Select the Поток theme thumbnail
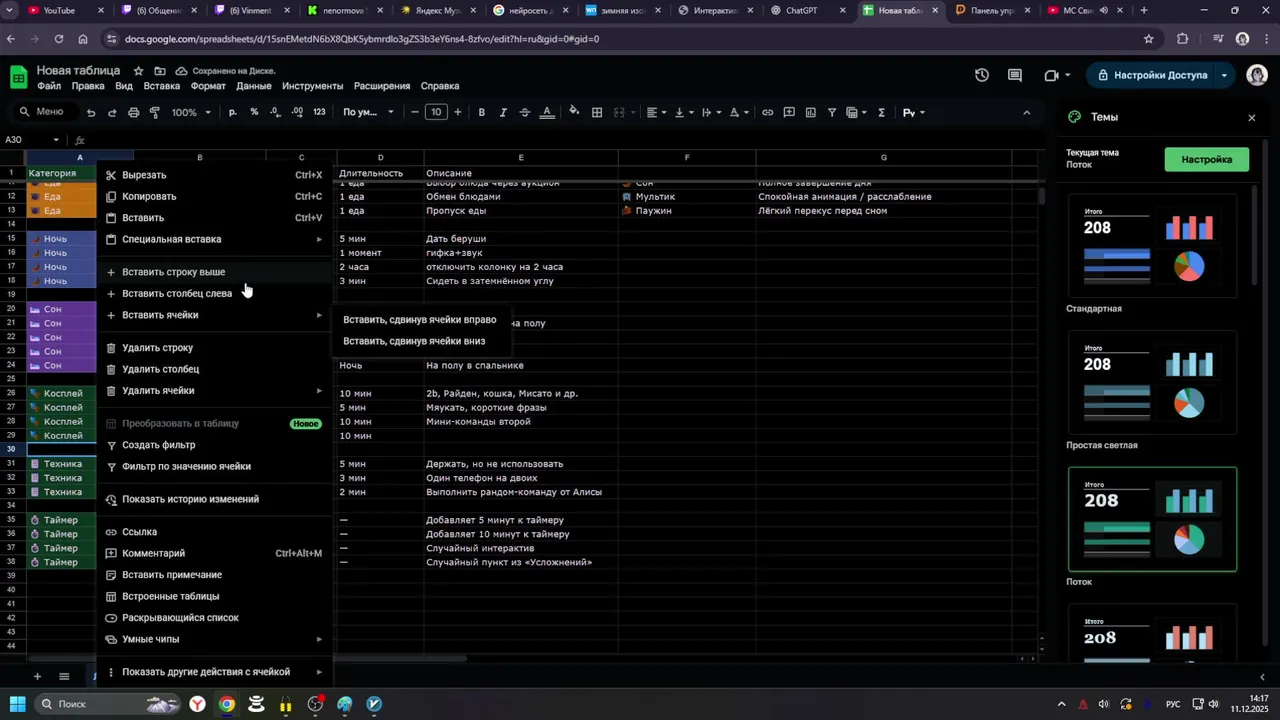Image resolution: width=1280 pixels, height=720 pixels. (1152, 519)
